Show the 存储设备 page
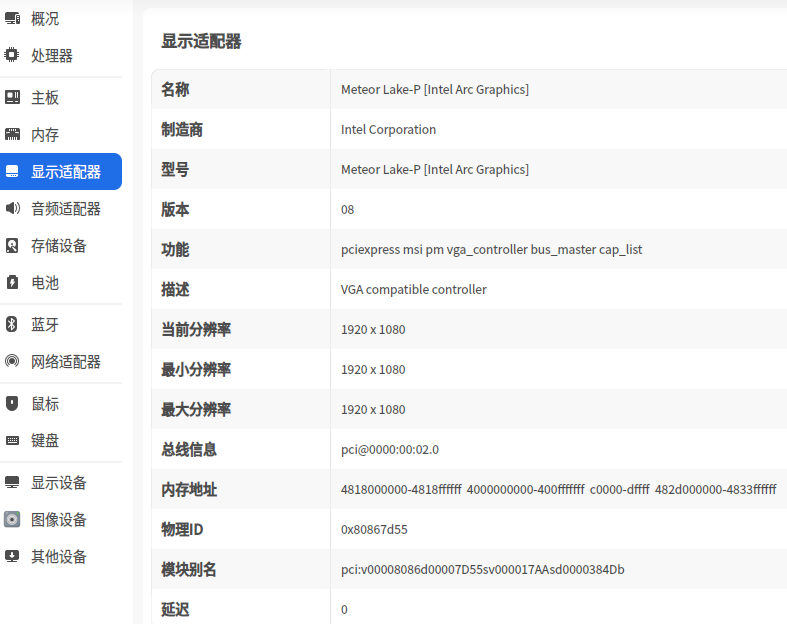The height and width of the screenshot is (624, 787). coord(61,245)
